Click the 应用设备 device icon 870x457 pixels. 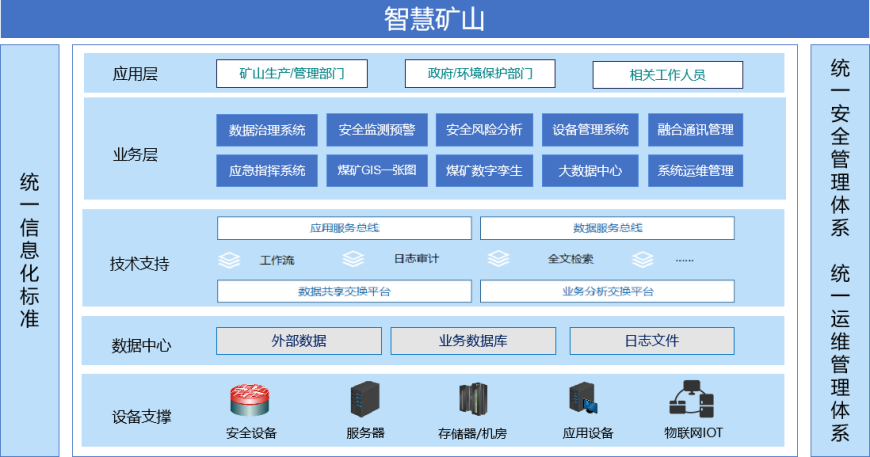(x=584, y=400)
